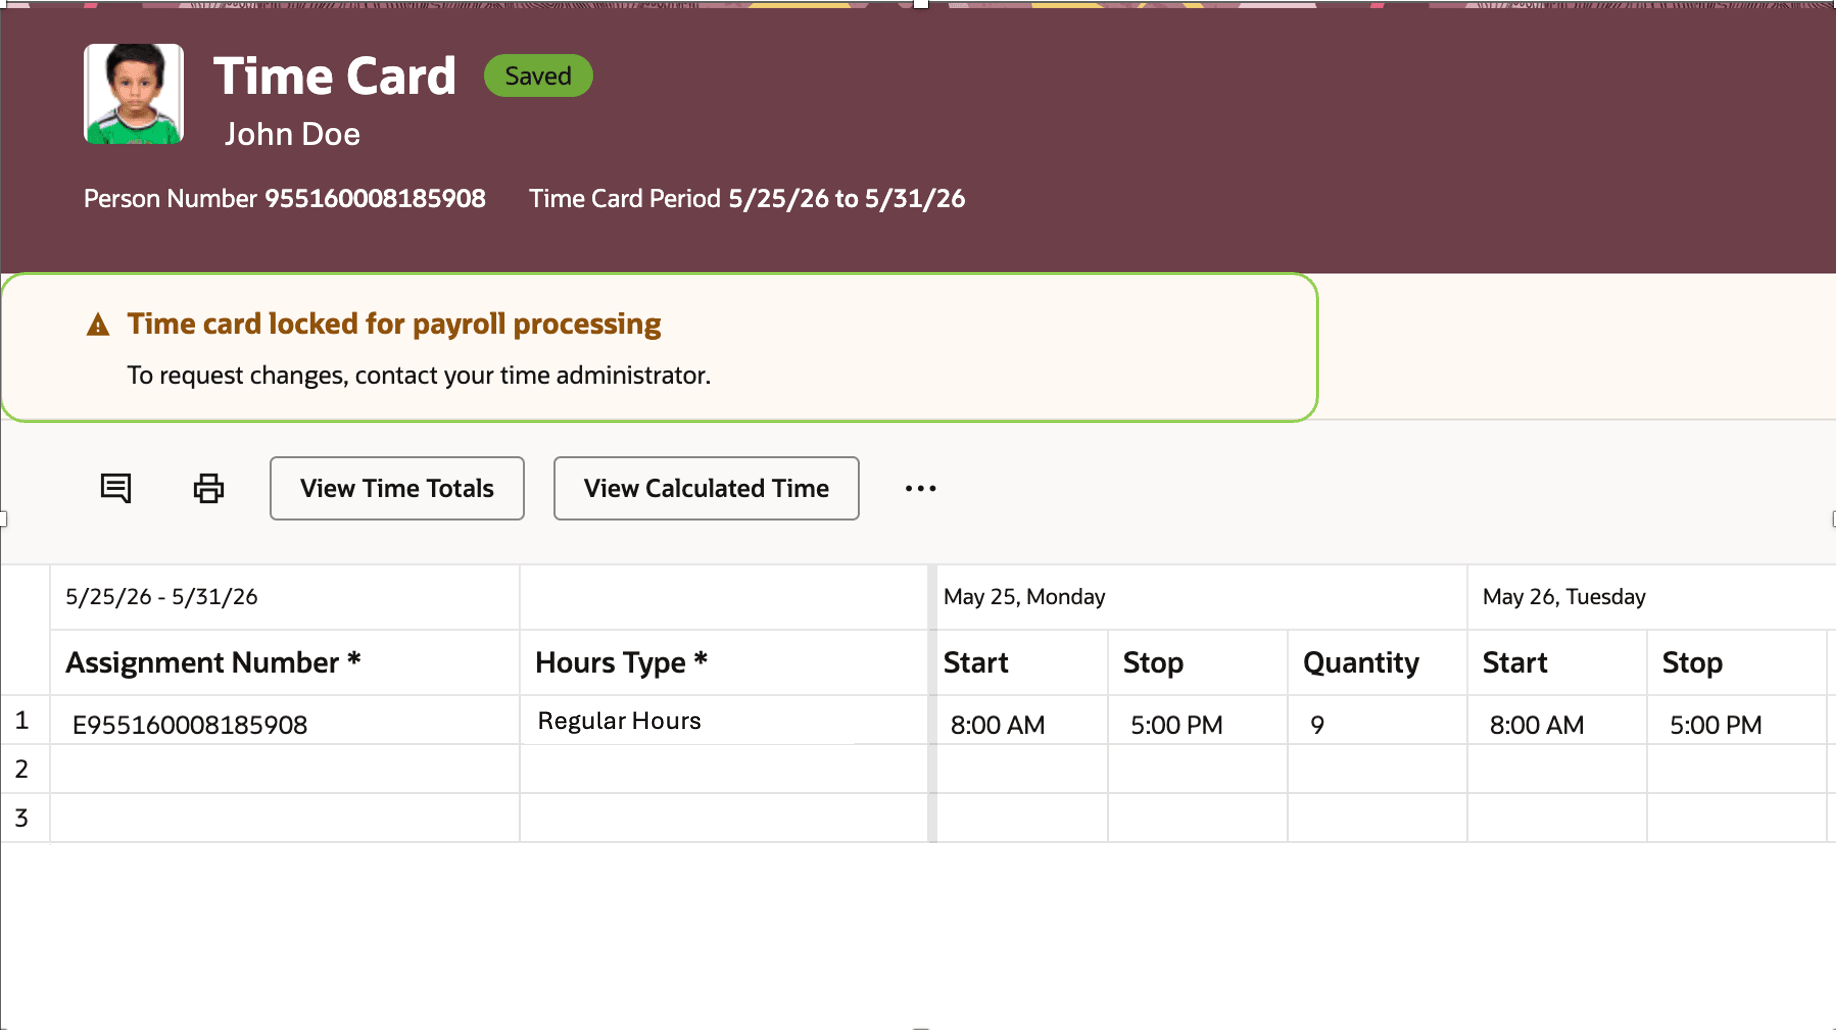This screenshot has width=1836, height=1030.
Task: Click the payroll locked warning heading
Action: tap(394, 324)
